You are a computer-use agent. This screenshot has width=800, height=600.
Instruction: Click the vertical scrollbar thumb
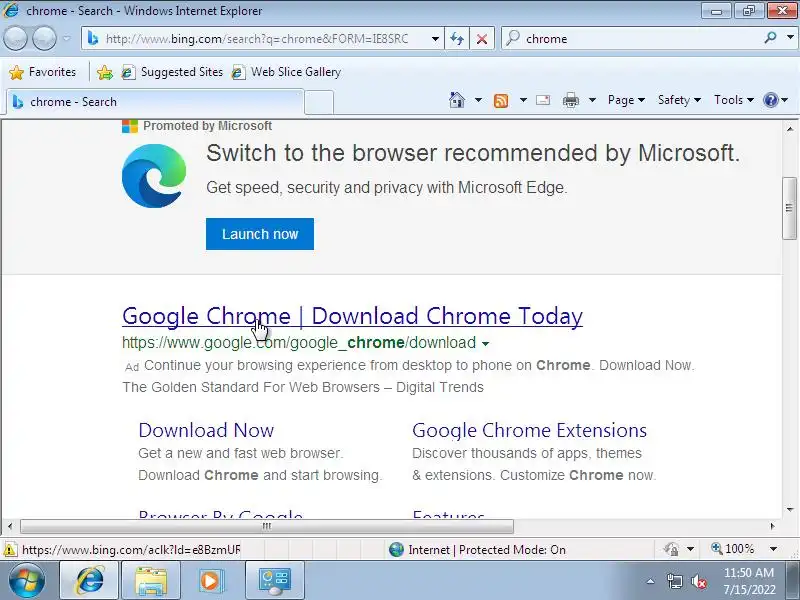[x=789, y=208]
